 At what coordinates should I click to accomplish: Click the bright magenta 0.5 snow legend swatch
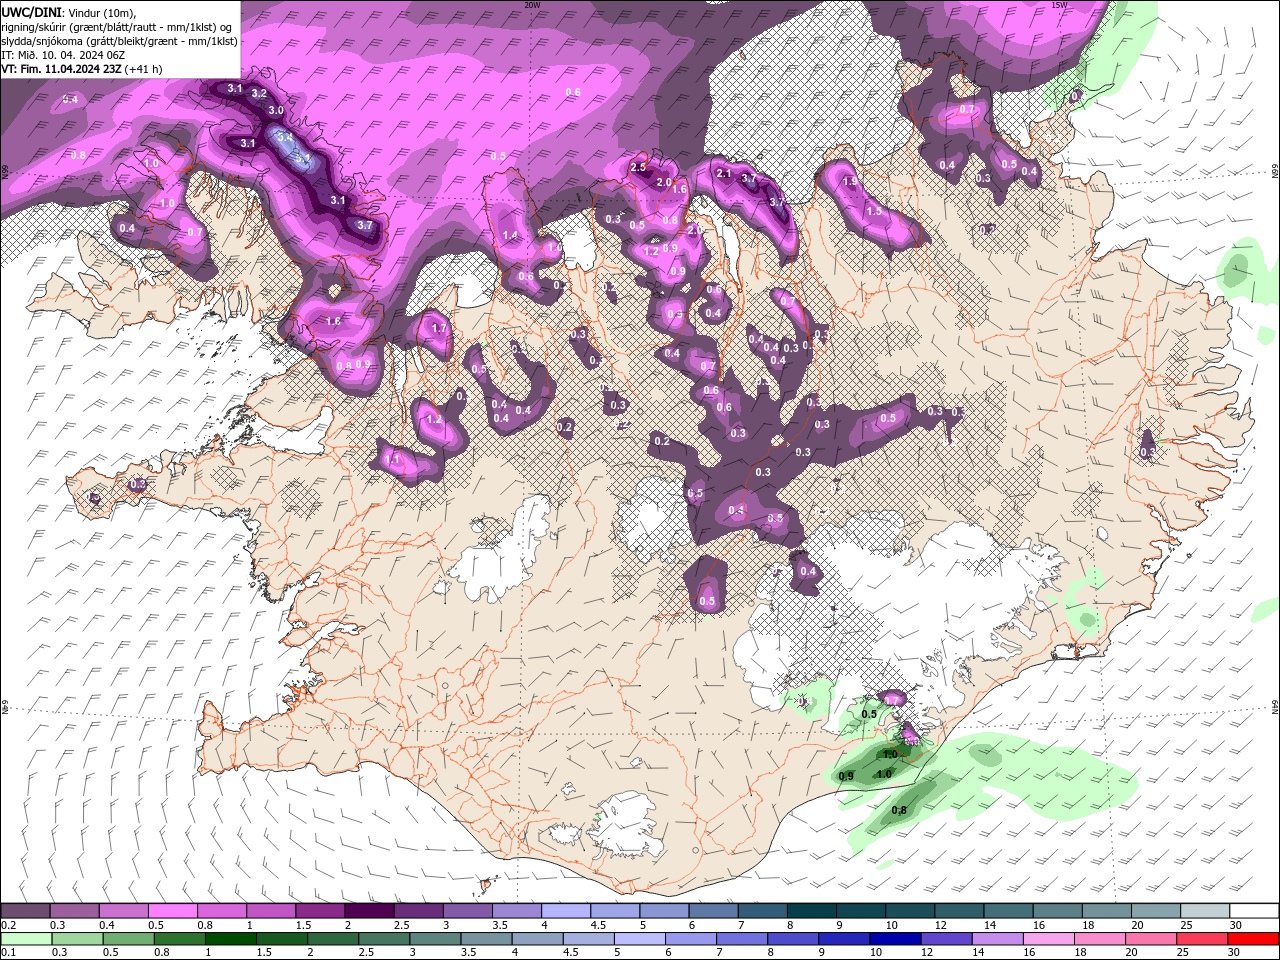coord(172,911)
